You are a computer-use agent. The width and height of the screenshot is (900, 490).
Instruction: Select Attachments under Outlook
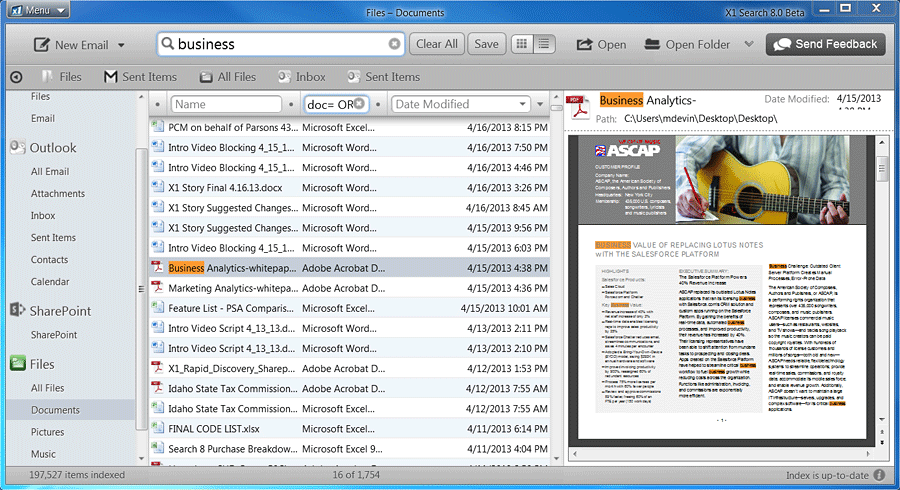pyautogui.click(x=58, y=194)
